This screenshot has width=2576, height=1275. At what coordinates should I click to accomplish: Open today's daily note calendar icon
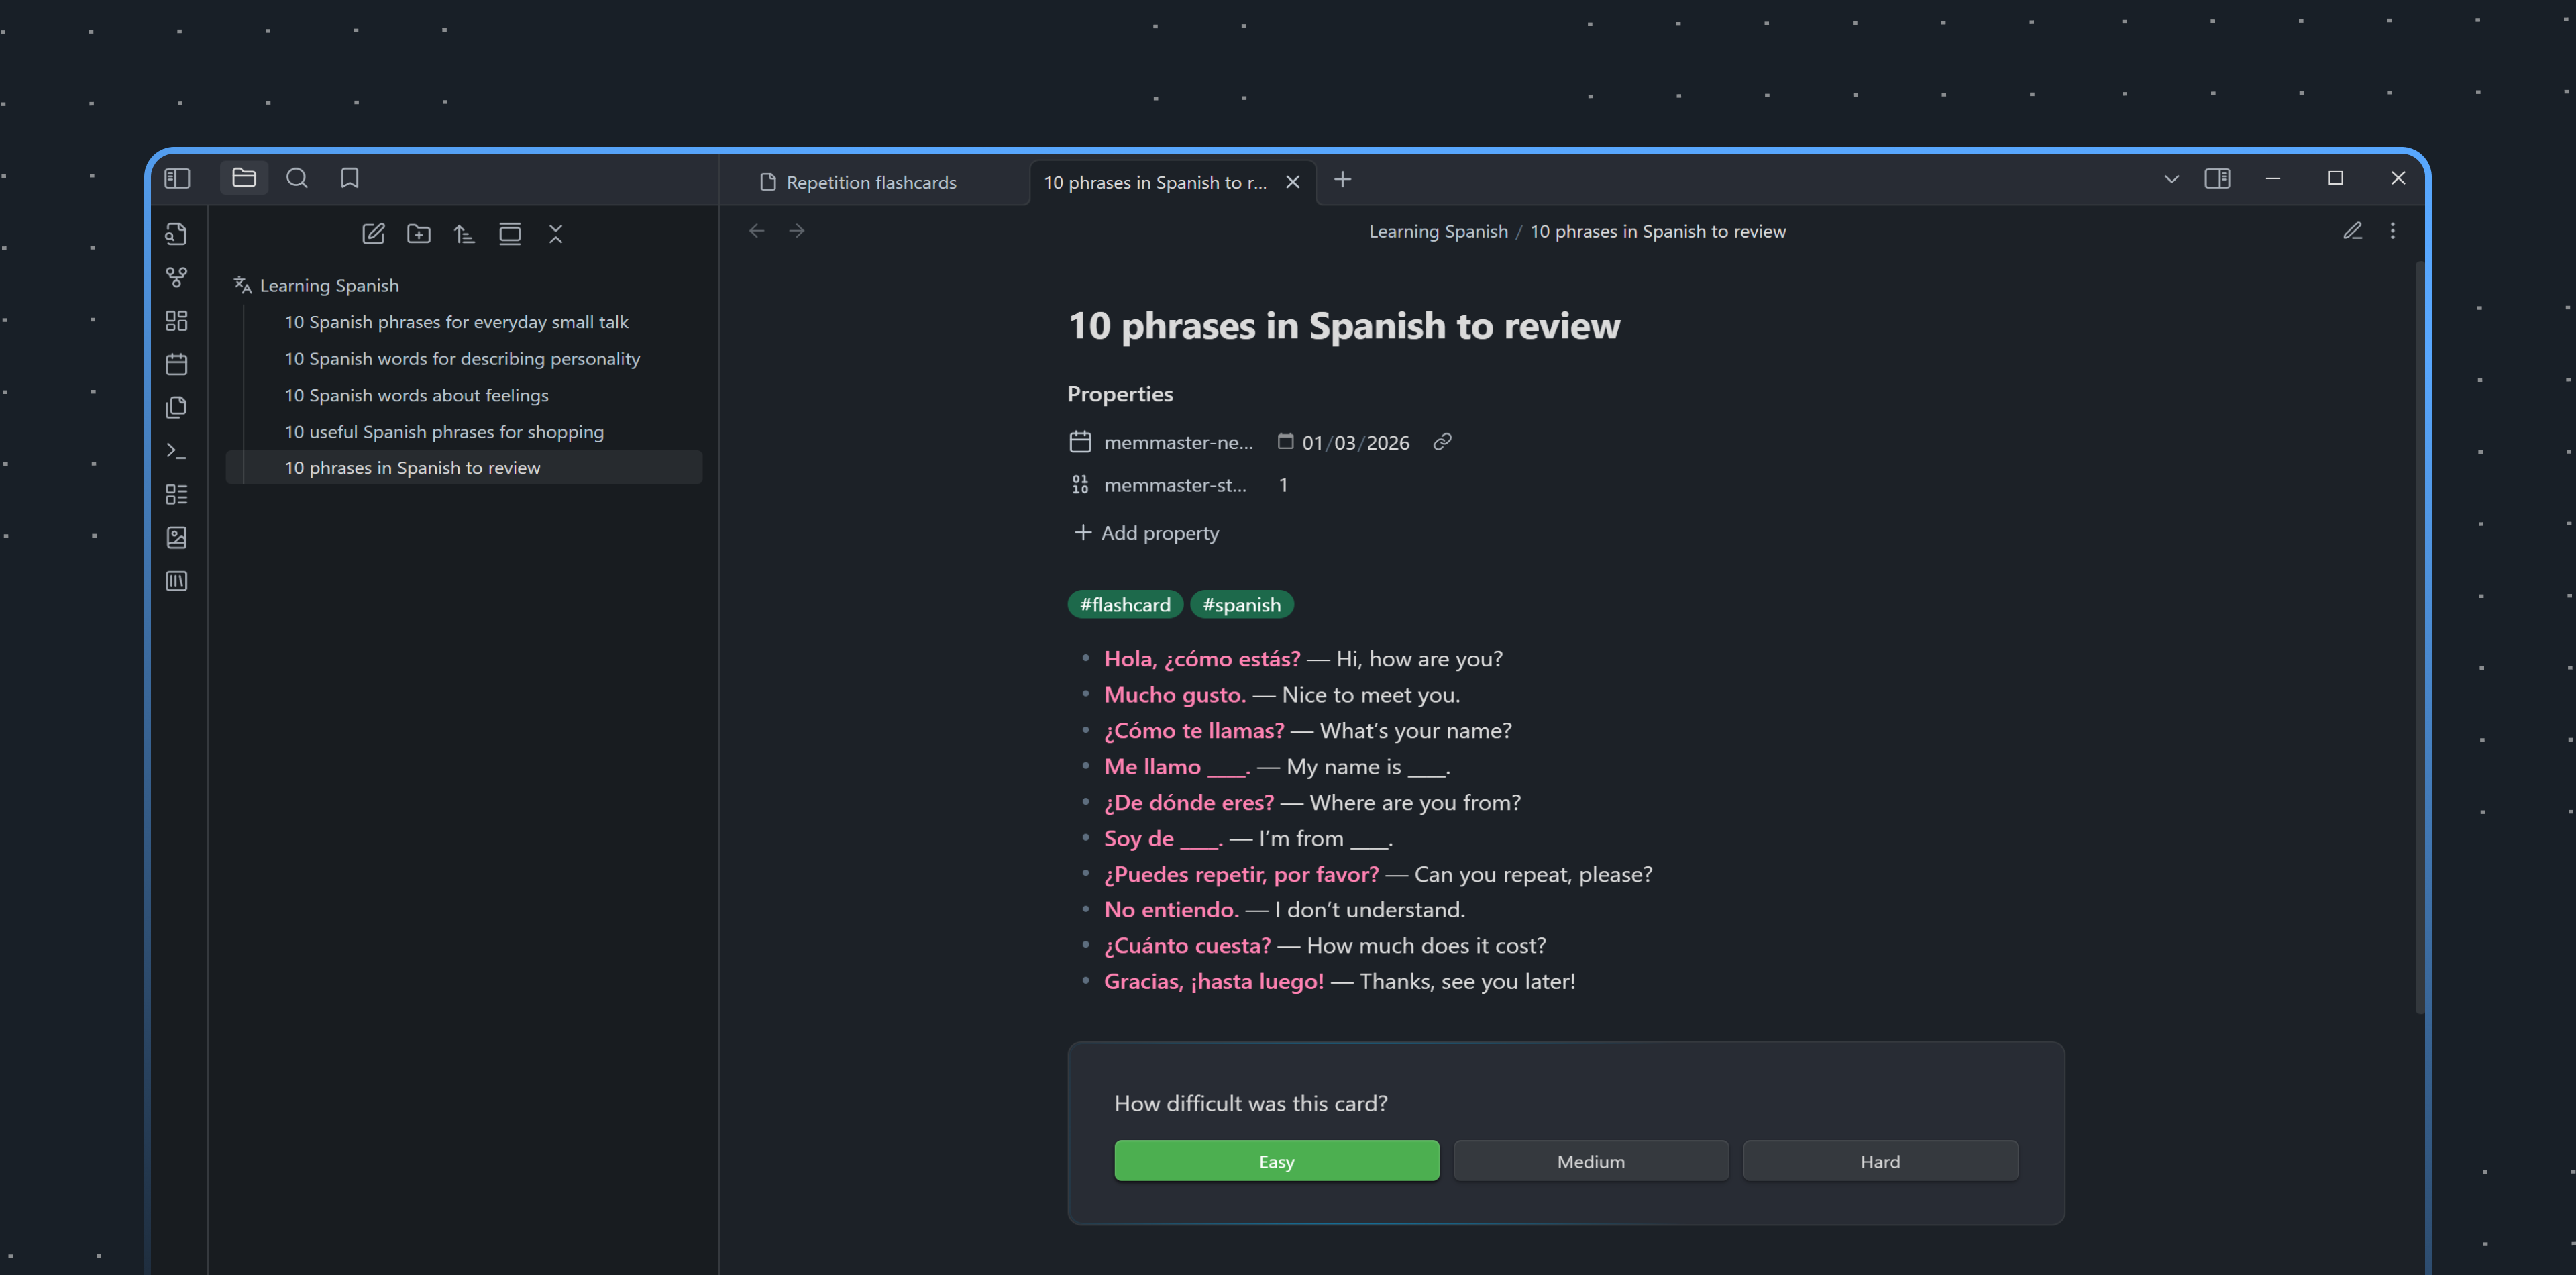(176, 364)
